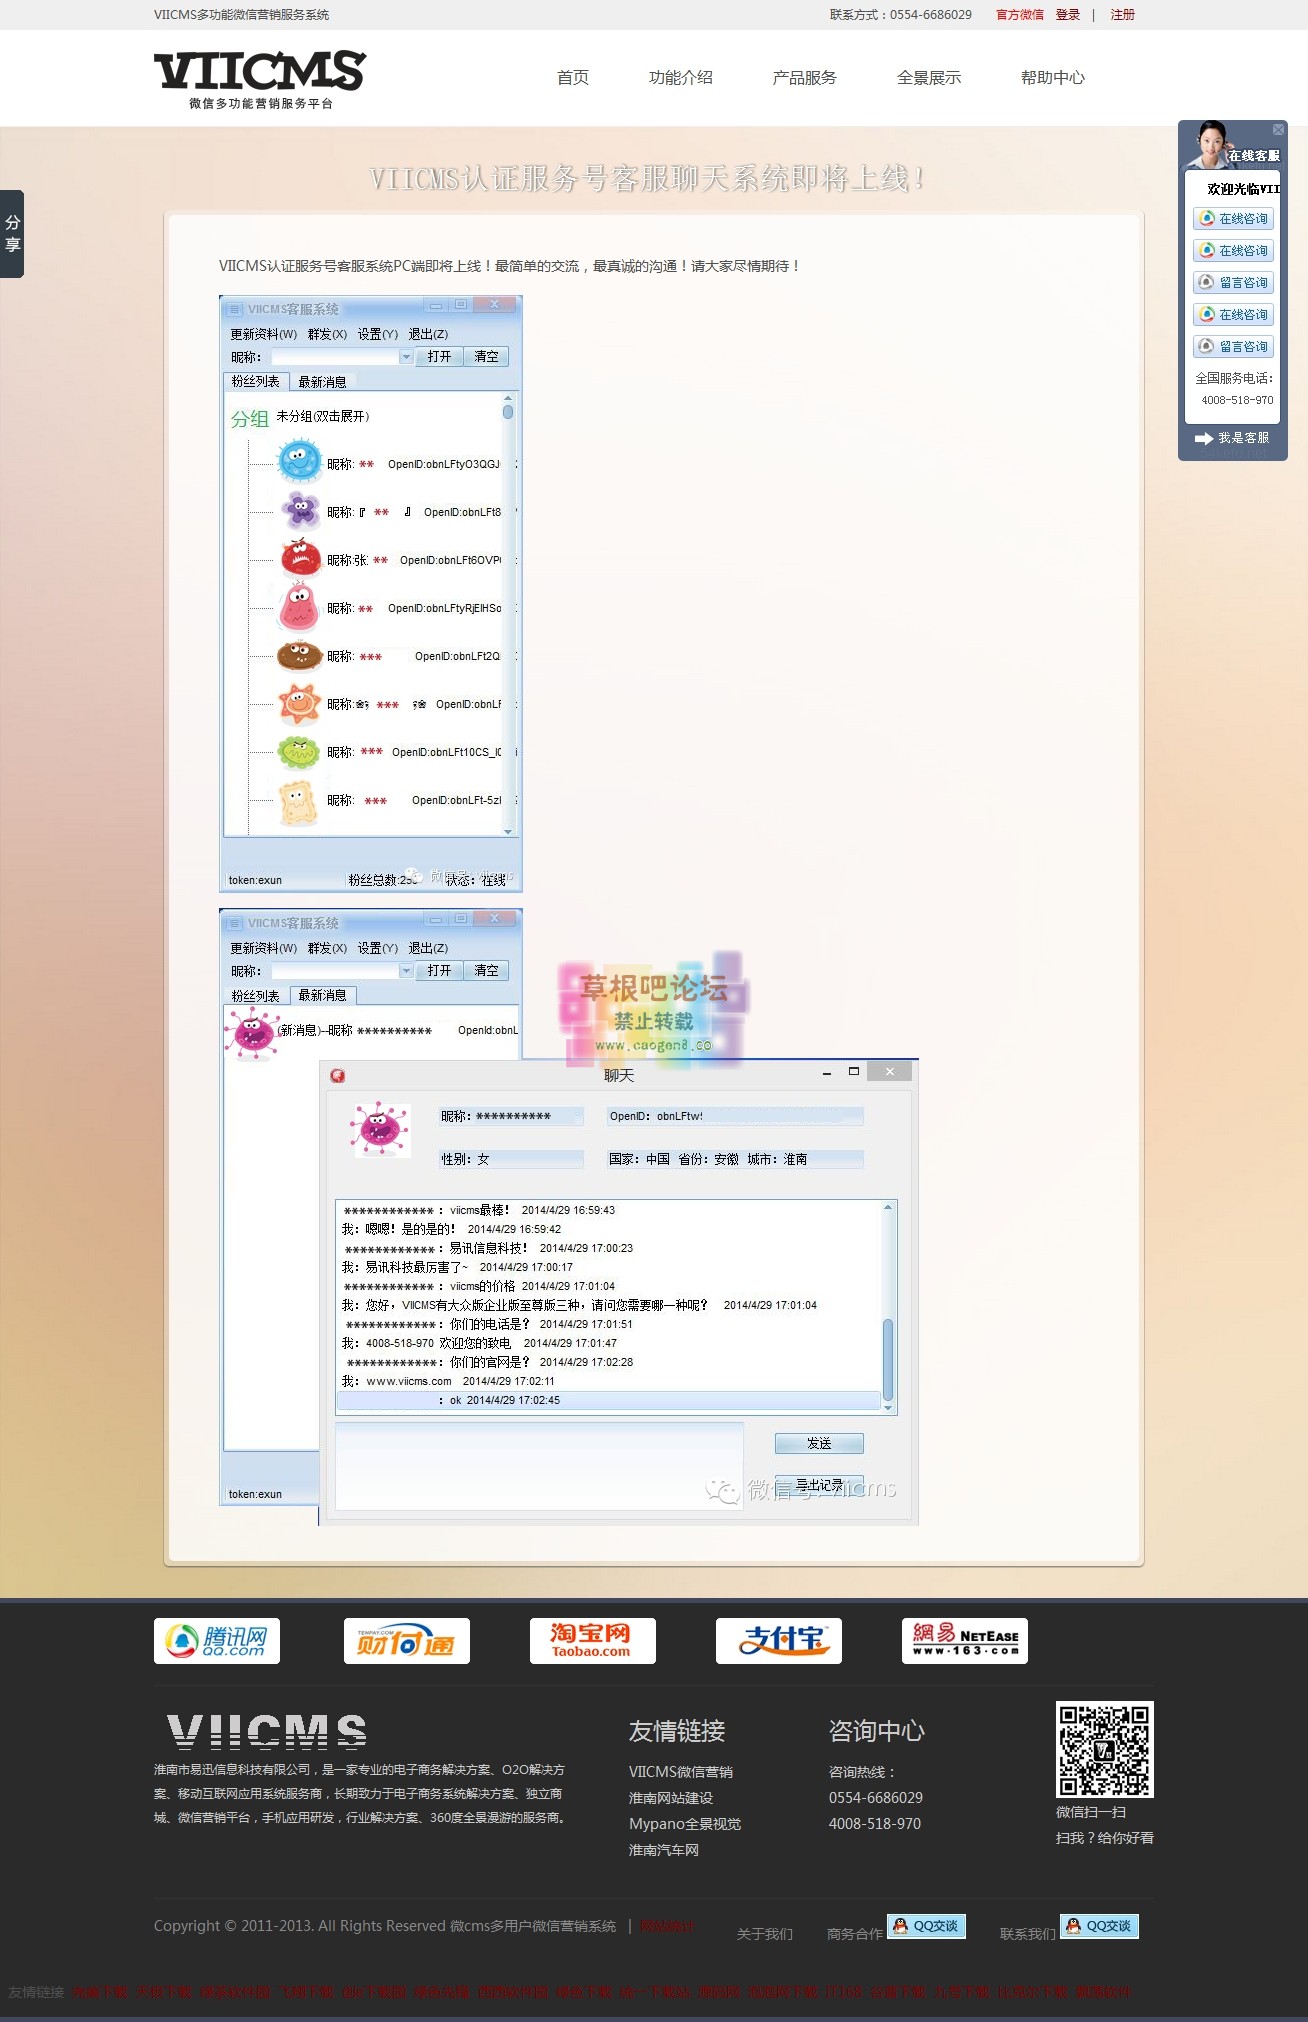
Task: Select 产品服务 in the top navigation
Action: coord(804,78)
